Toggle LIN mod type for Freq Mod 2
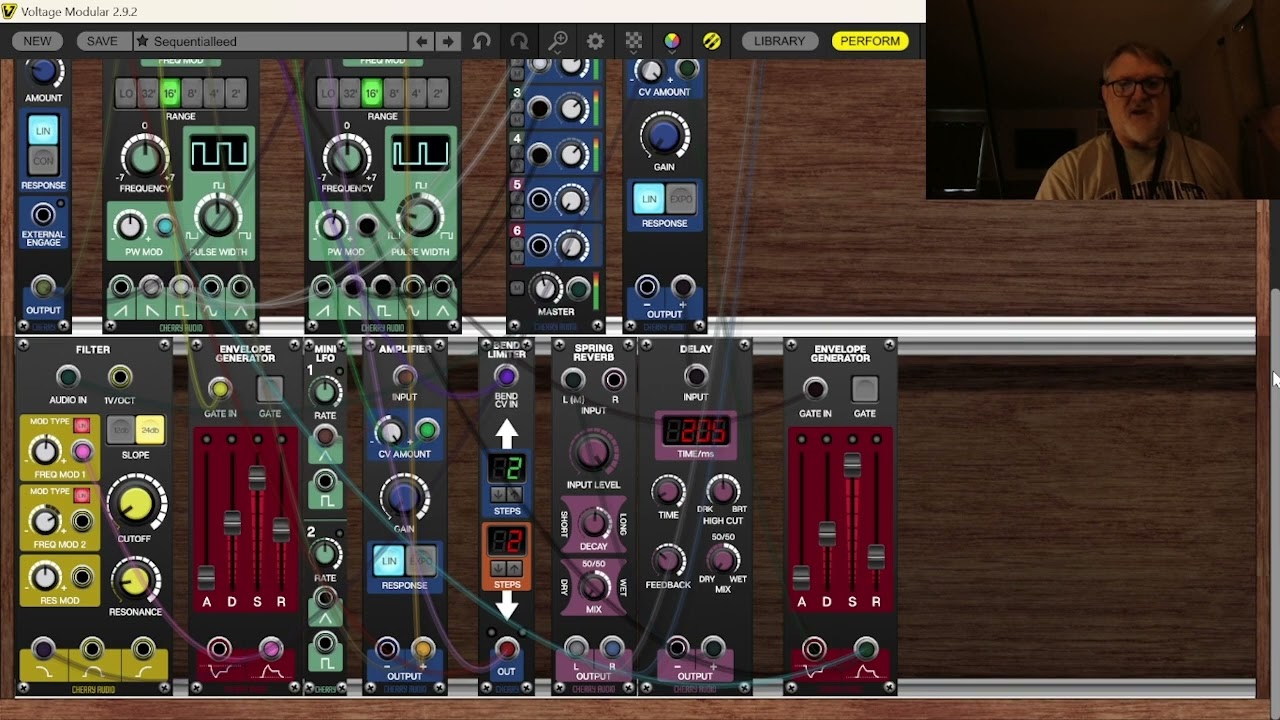 [82, 496]
